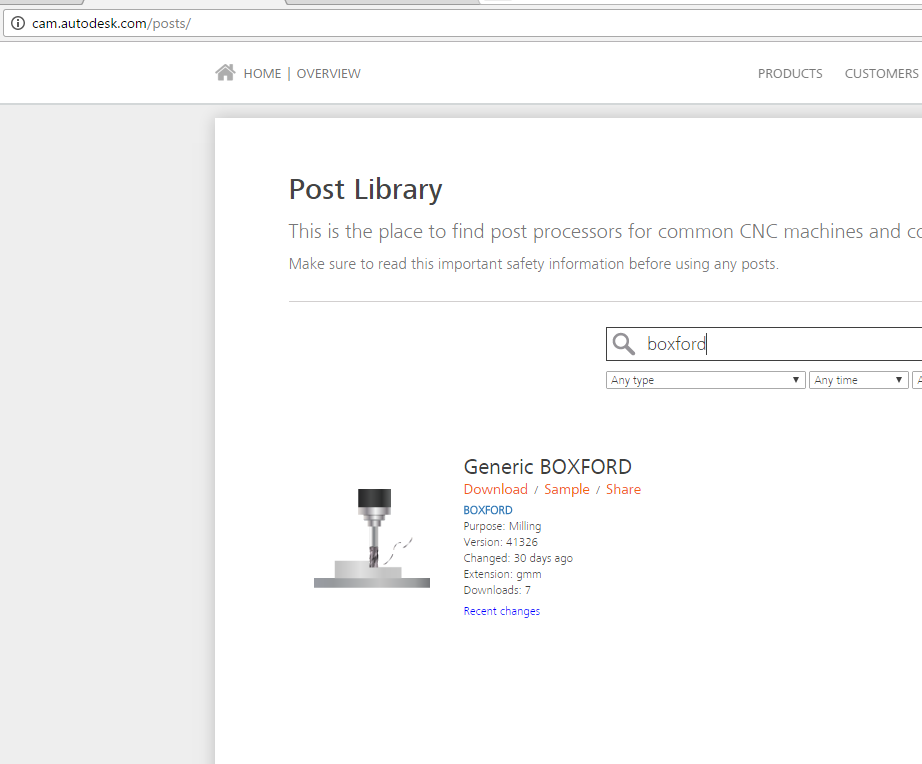Select the Downloads: 7 text
The height and width of the screenshot is (764, 922).
[x=497, y=590]
